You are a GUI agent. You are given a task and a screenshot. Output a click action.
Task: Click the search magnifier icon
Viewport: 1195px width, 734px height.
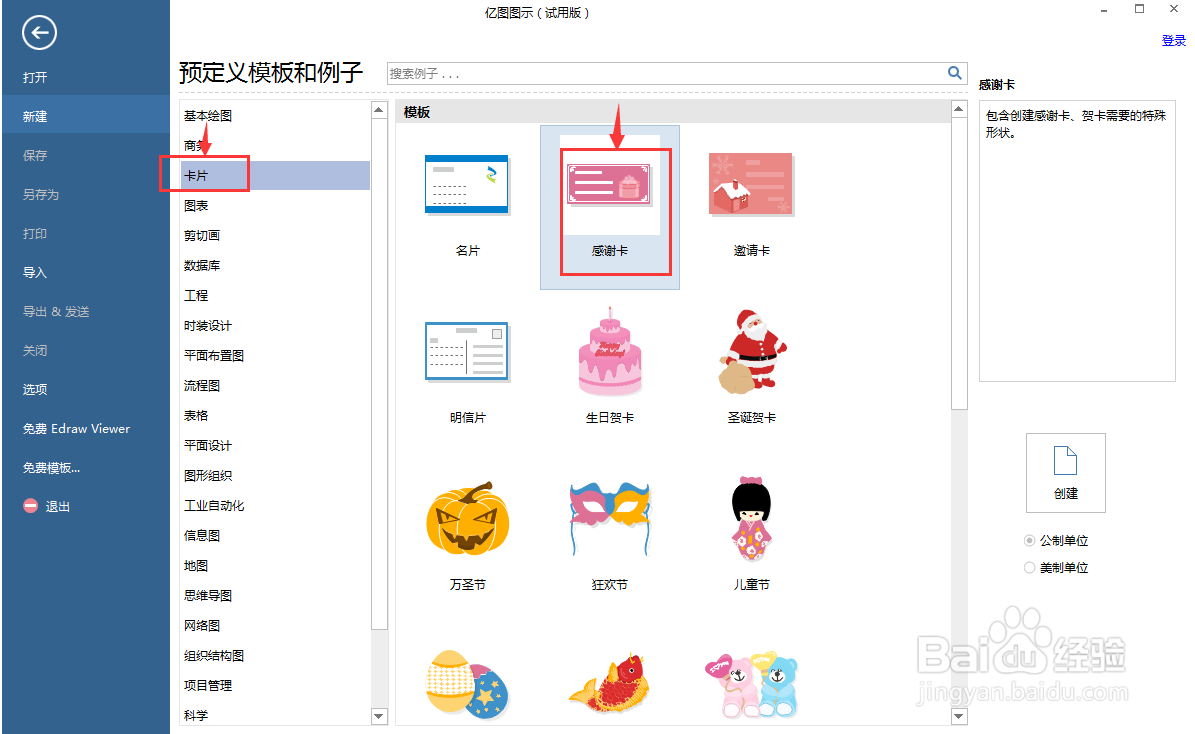[x=954, y=73]
